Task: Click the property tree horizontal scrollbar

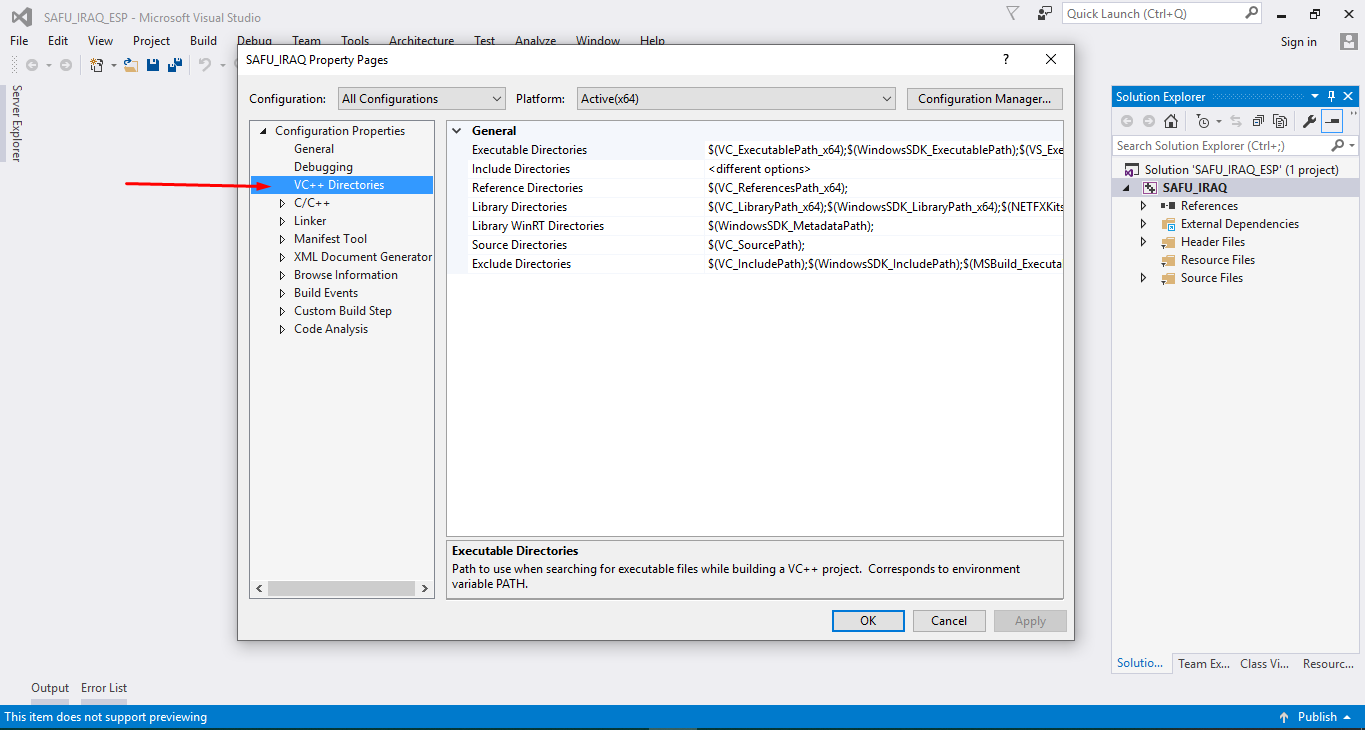Action: (342, 588)
